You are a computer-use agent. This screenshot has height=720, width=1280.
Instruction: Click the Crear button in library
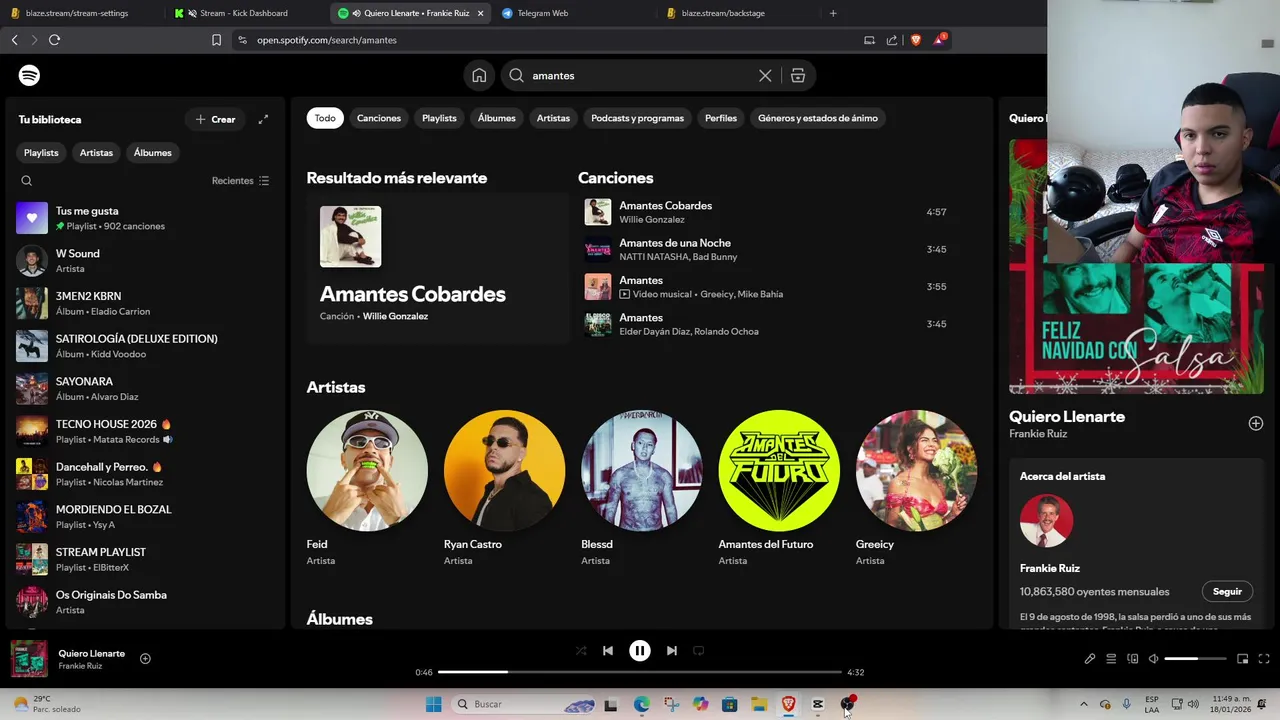[x=215, y=119]
